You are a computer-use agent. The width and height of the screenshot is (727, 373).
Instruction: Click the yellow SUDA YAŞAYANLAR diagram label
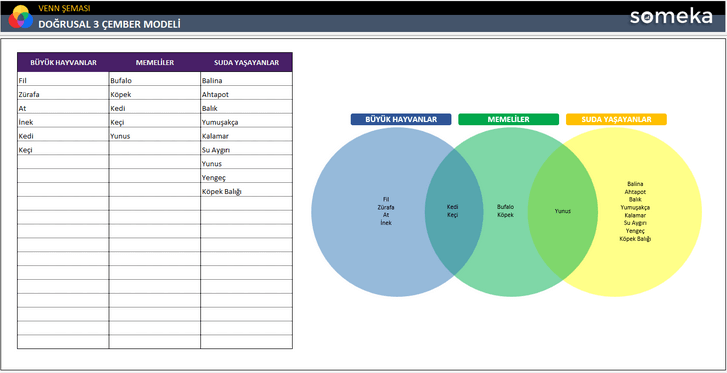point(616,119)
